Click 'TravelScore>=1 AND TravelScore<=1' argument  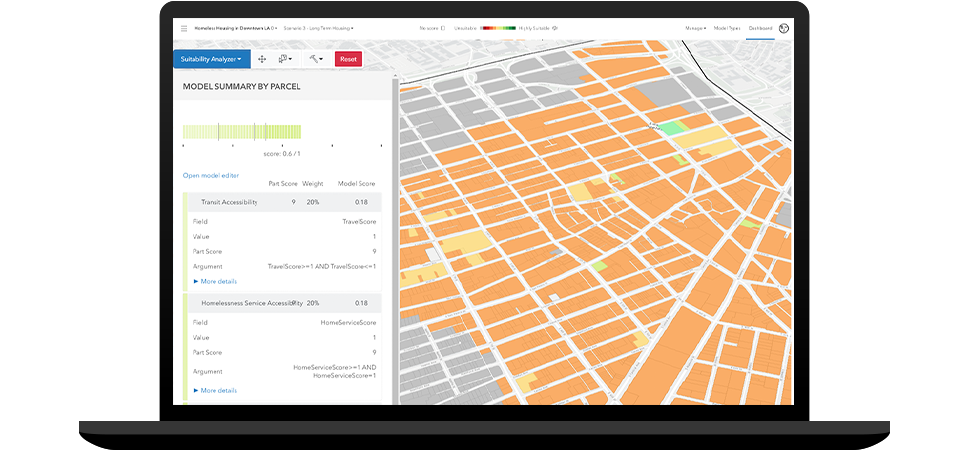pyautogui.click(x=322, y=266)
